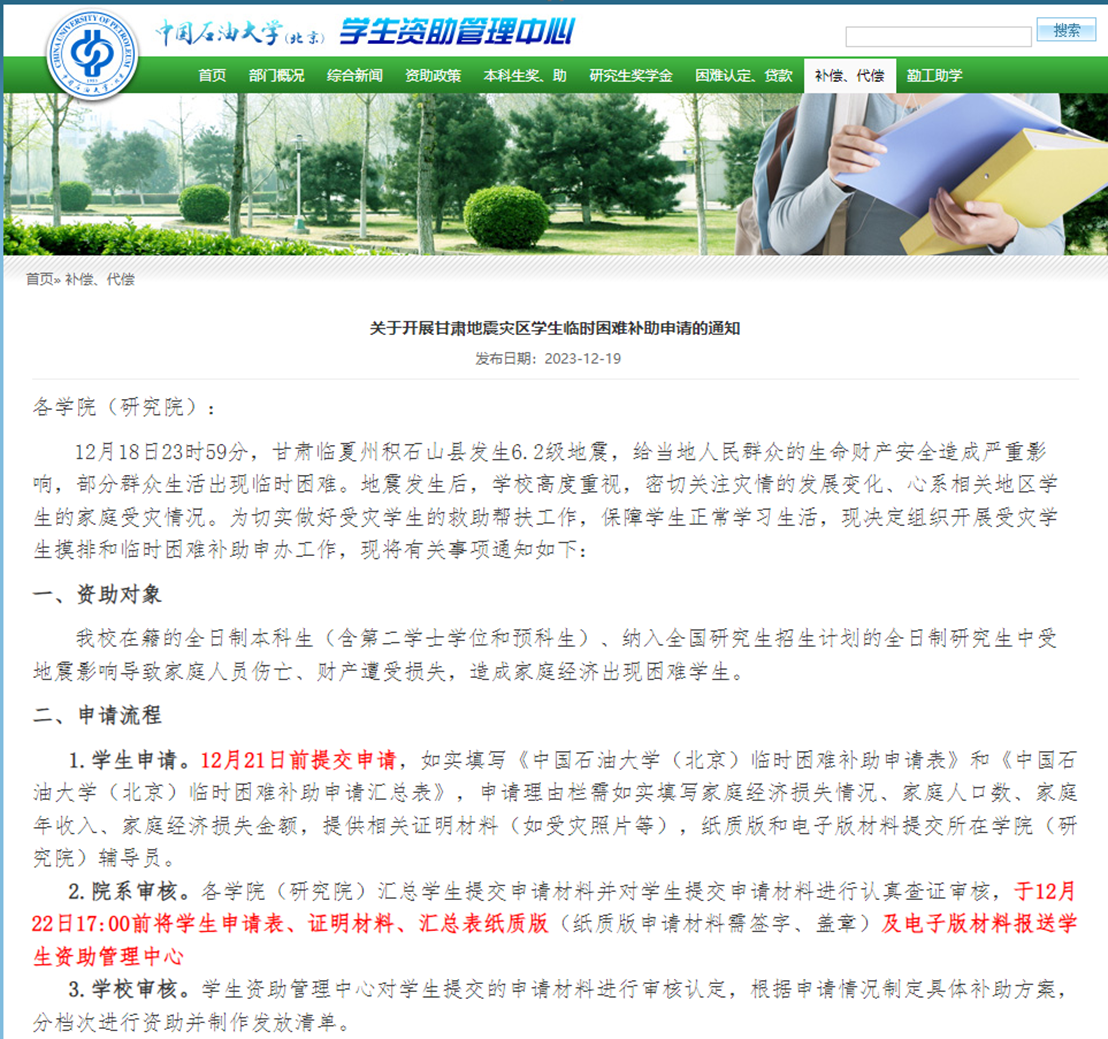Image resolution: width=1108 pixels, height=1039 pixels.
Task: Go to 首页 in the green navigation bar
Action: click(212, 75)
